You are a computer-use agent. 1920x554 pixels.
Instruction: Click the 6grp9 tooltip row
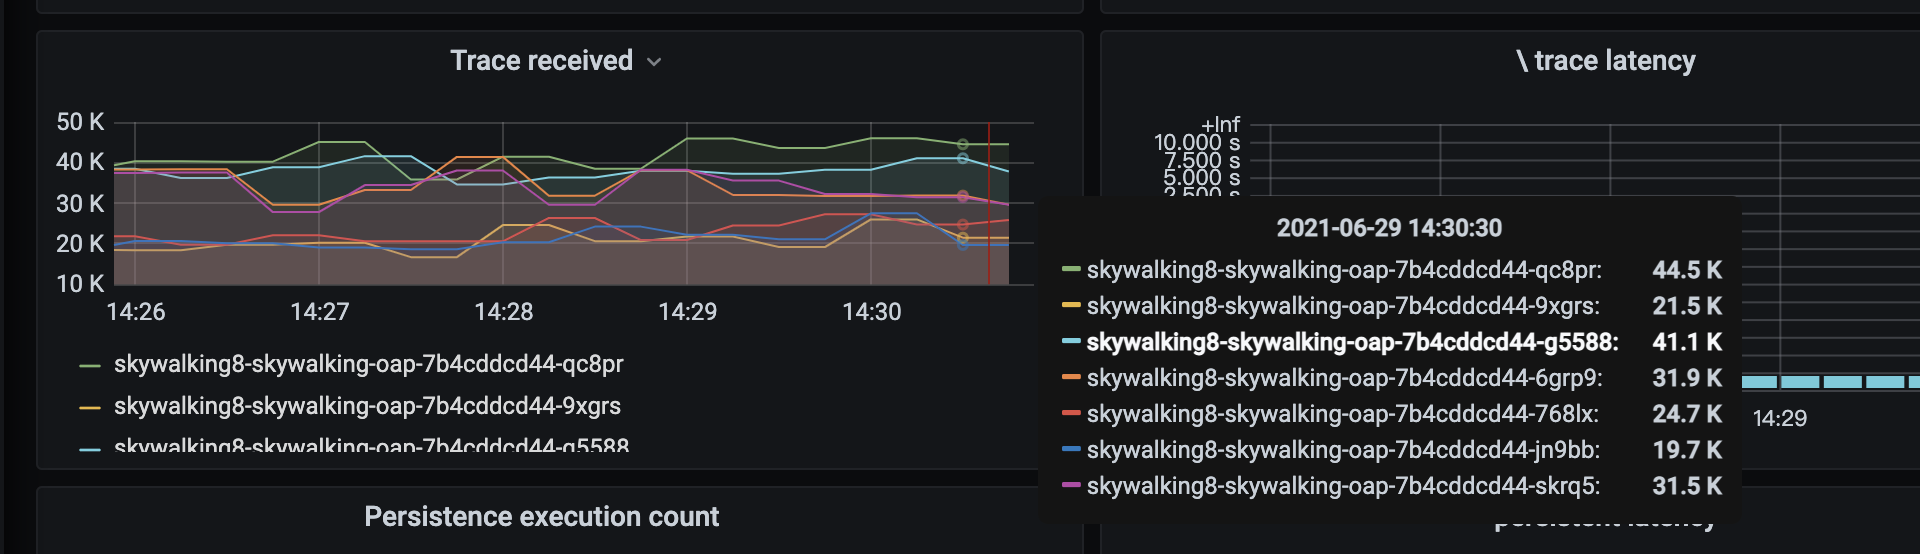1391,378
